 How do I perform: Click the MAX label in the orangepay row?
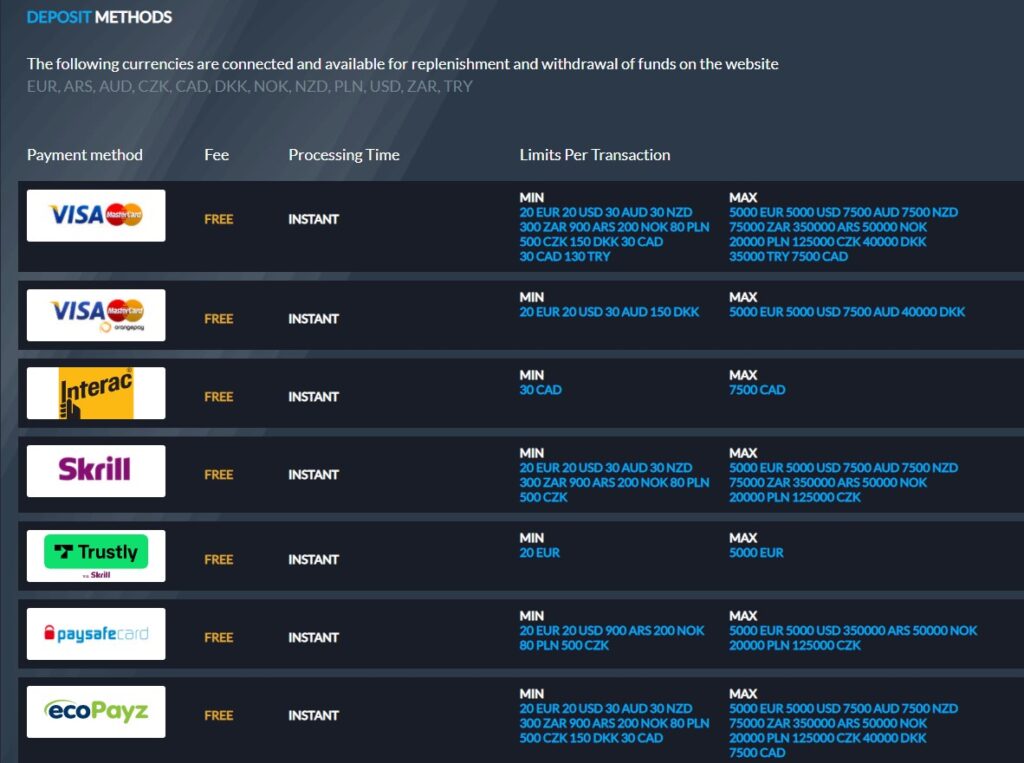(x=743, y=297)
